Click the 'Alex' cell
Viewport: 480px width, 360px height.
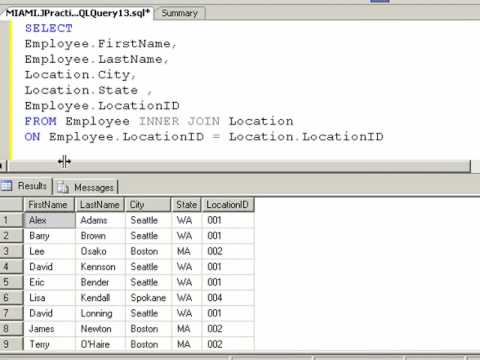pyautogui.click(x=50, y=220)
